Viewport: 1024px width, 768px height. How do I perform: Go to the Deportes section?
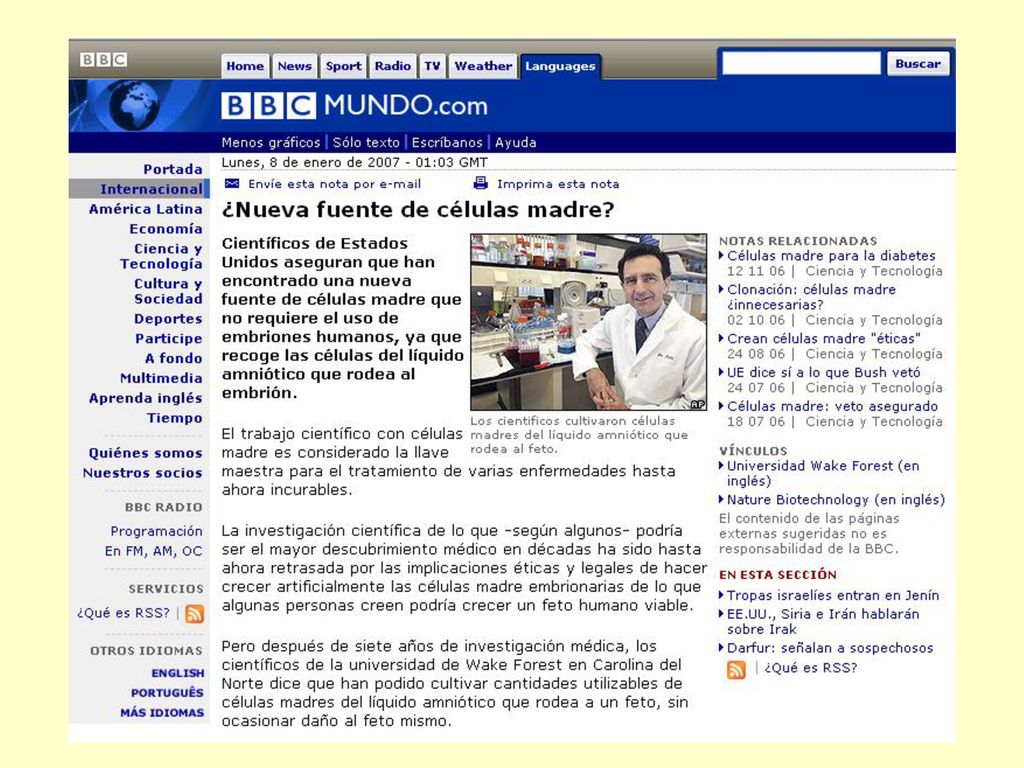(x=168, y=319)
